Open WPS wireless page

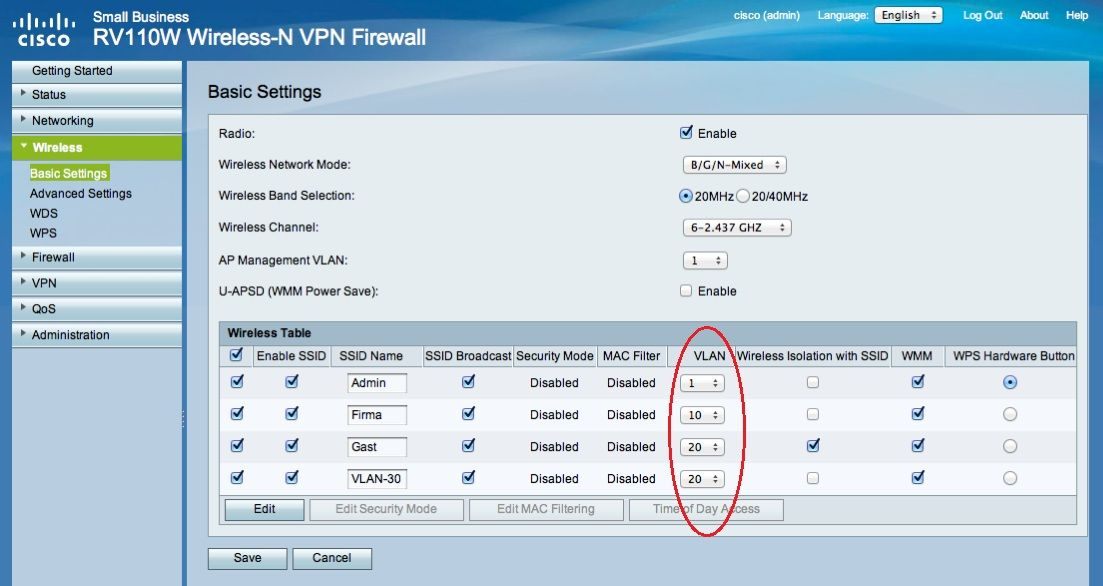pos(43,233)
